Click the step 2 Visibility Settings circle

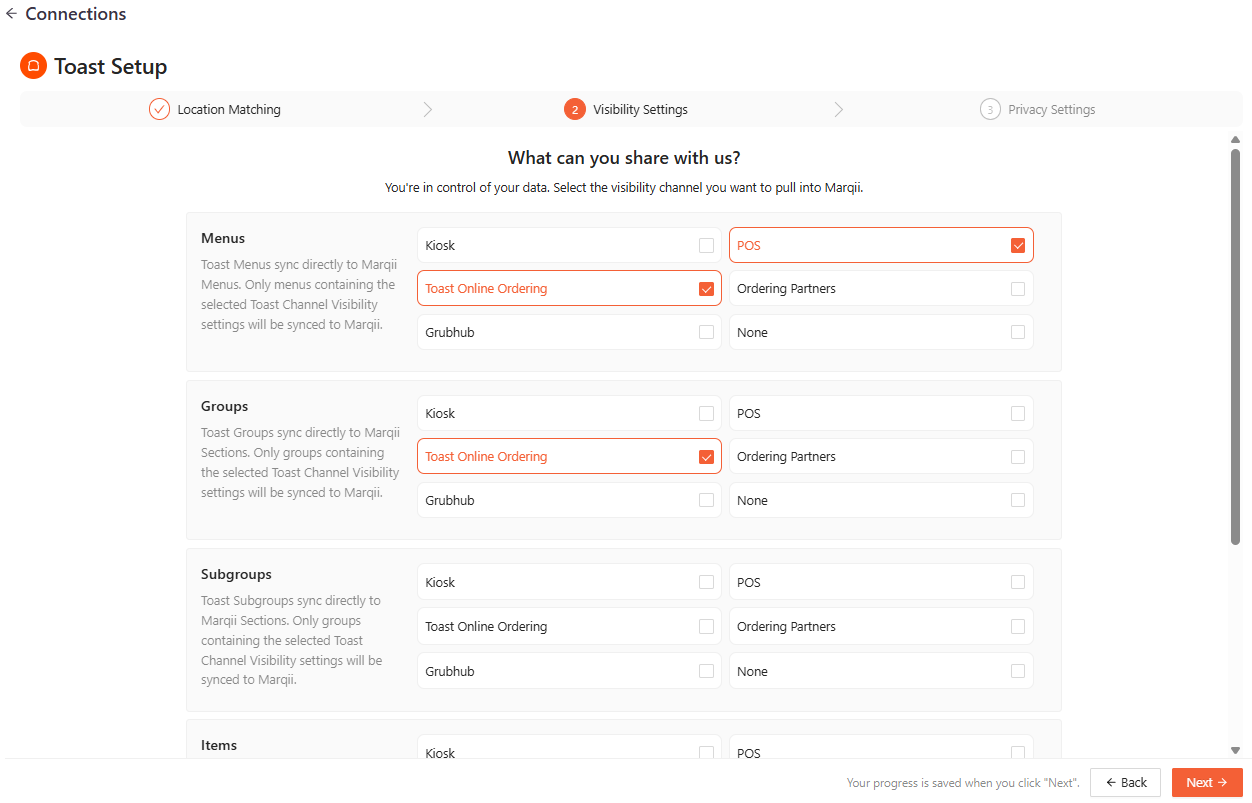tap(574, 109)
